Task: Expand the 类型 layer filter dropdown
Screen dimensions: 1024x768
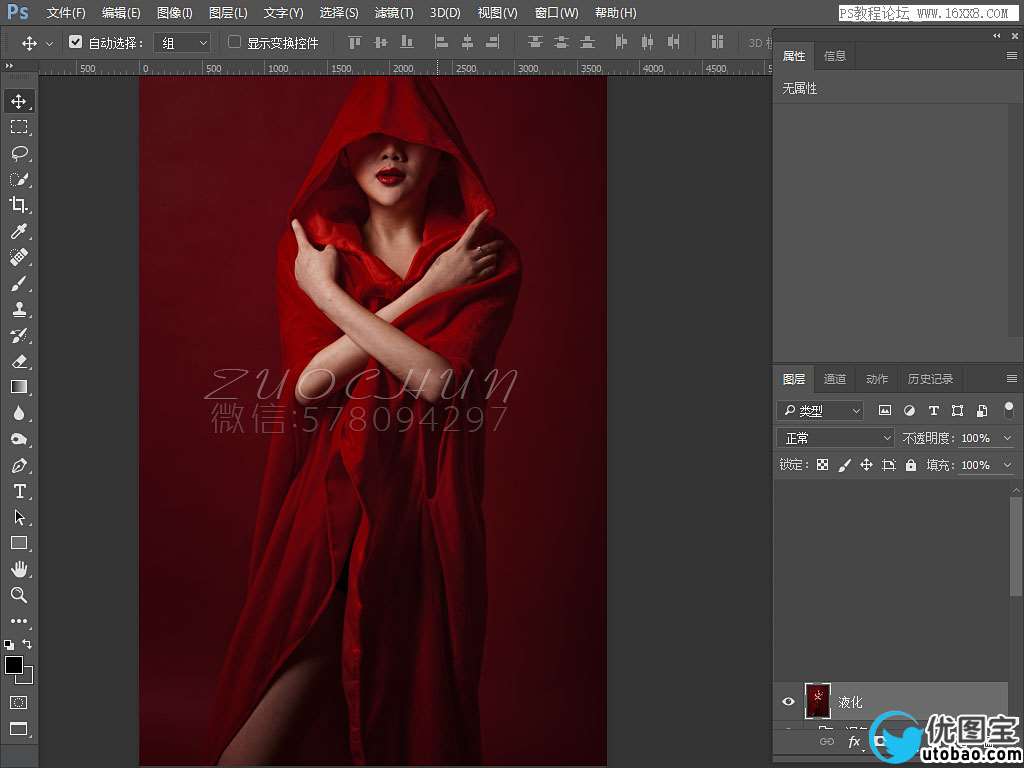Action: (821, 411)
